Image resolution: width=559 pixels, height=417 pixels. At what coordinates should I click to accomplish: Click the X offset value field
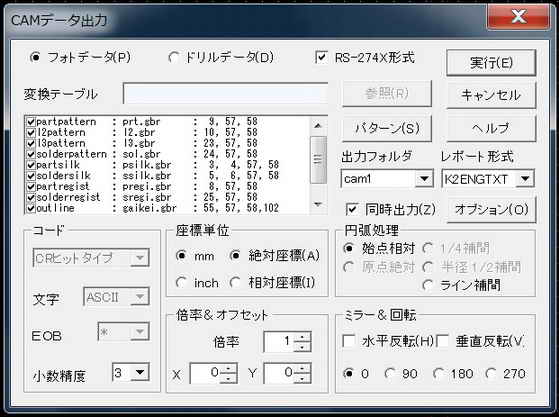(206, 373)
